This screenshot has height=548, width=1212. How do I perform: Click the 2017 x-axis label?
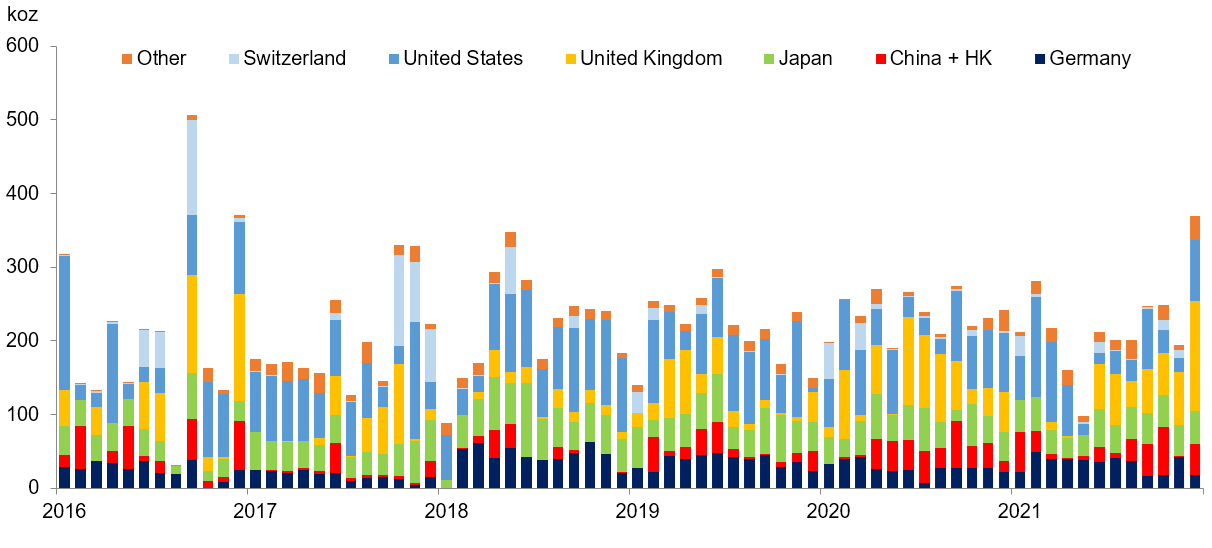point(254,511)
